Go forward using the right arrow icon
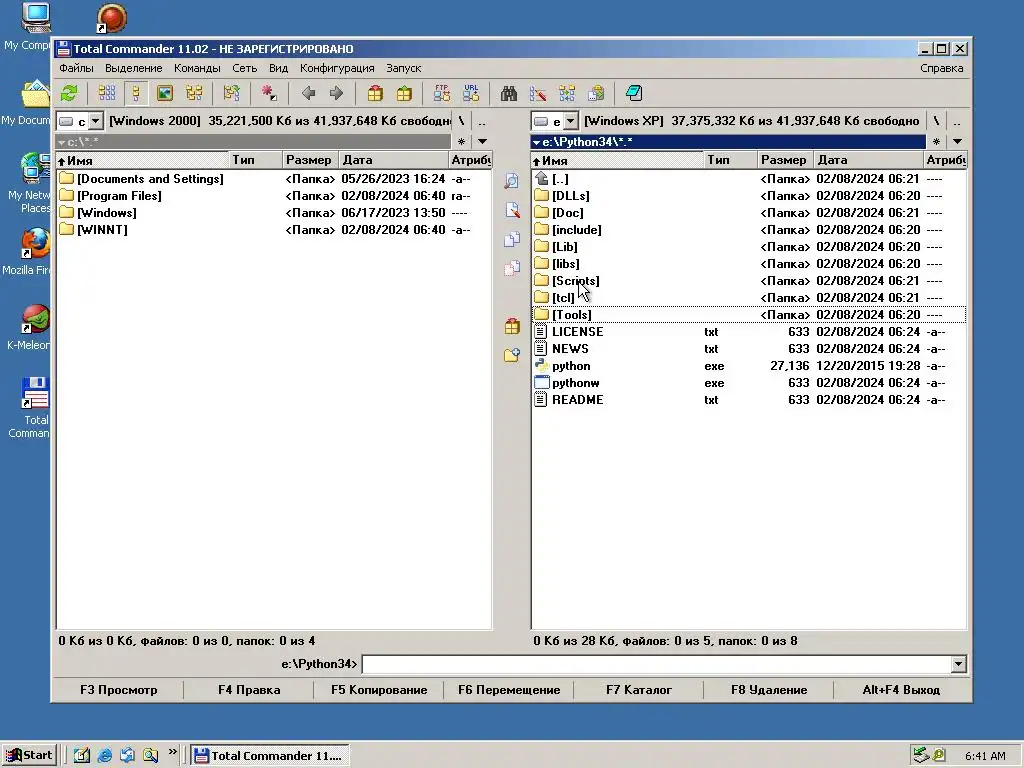Screen dimensions: 1024x768 coord(336,93)
